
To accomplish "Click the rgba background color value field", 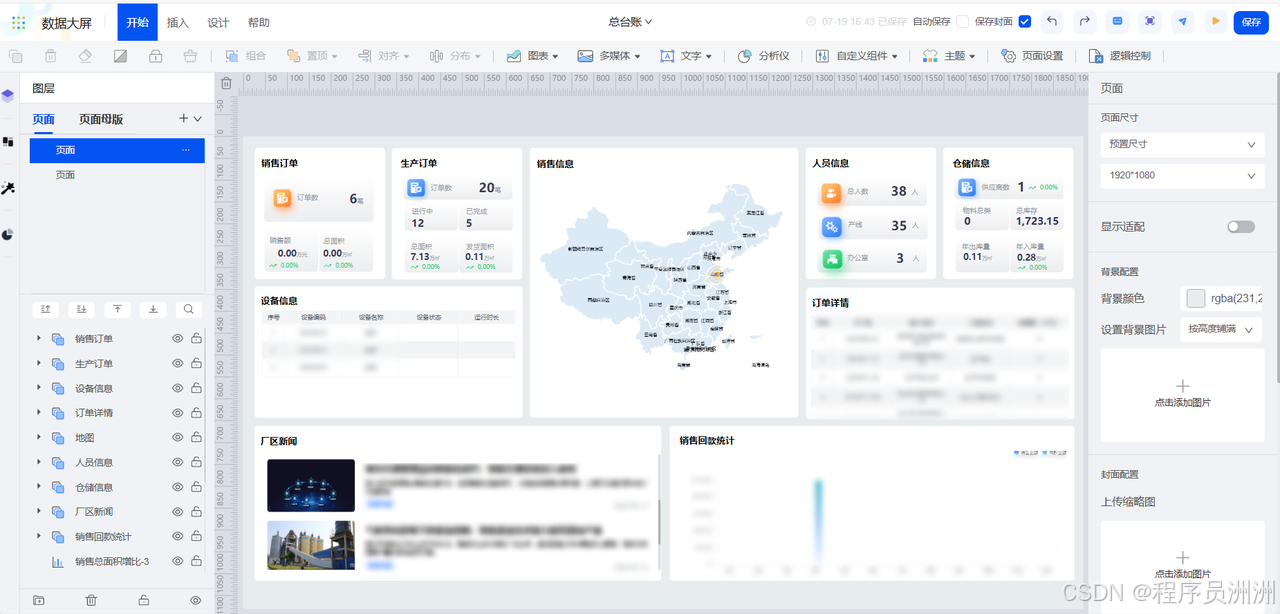I will (x=1236, y=297).
